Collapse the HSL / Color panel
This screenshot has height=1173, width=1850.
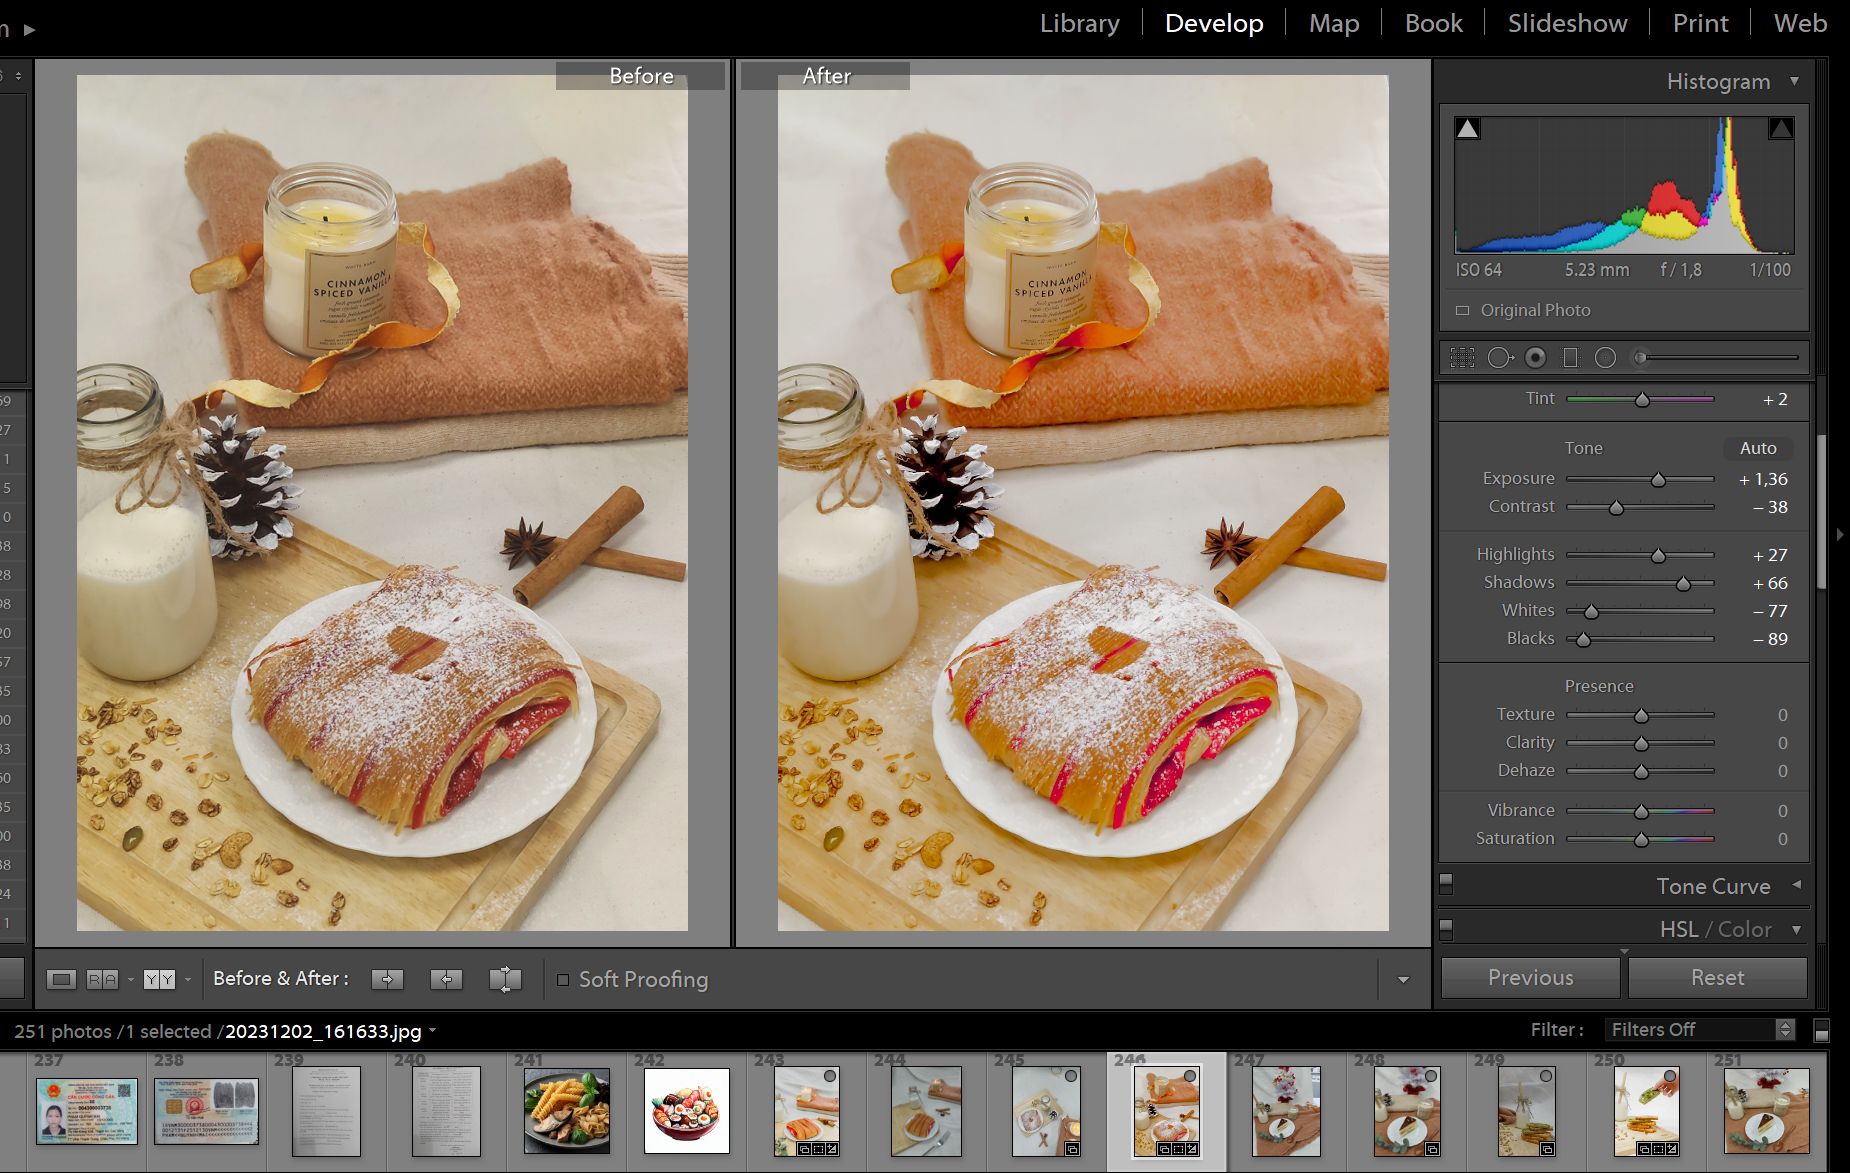[1796, 929]
